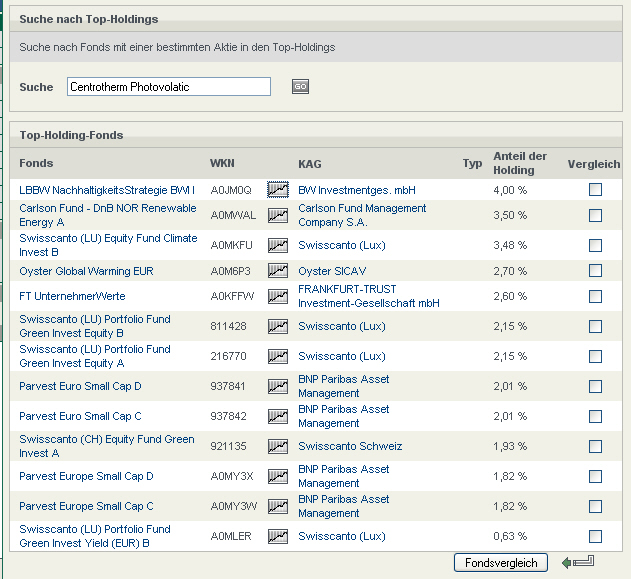Click the Fondsvergleich button
This screenshot has width=631, height=579.
click(501, 563)
